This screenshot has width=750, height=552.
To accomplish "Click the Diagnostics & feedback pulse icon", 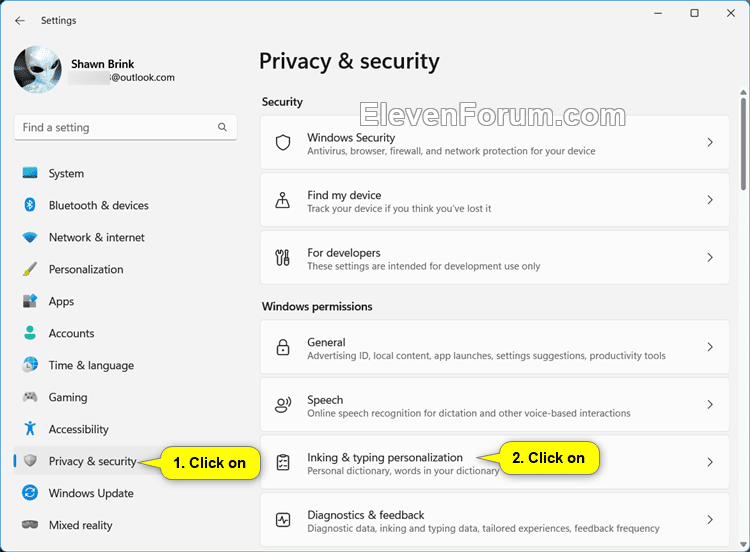I will [x=283, y=519].
